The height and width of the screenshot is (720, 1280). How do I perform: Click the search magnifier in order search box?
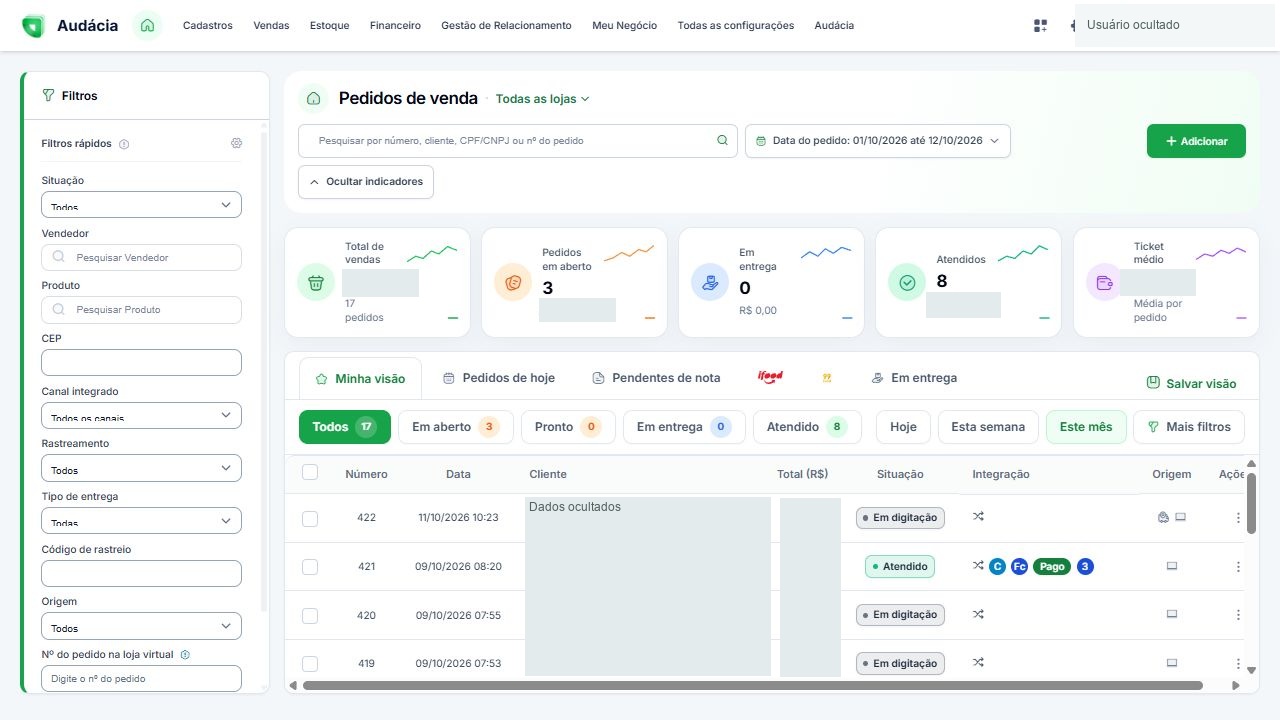click(x=722, y=141)
